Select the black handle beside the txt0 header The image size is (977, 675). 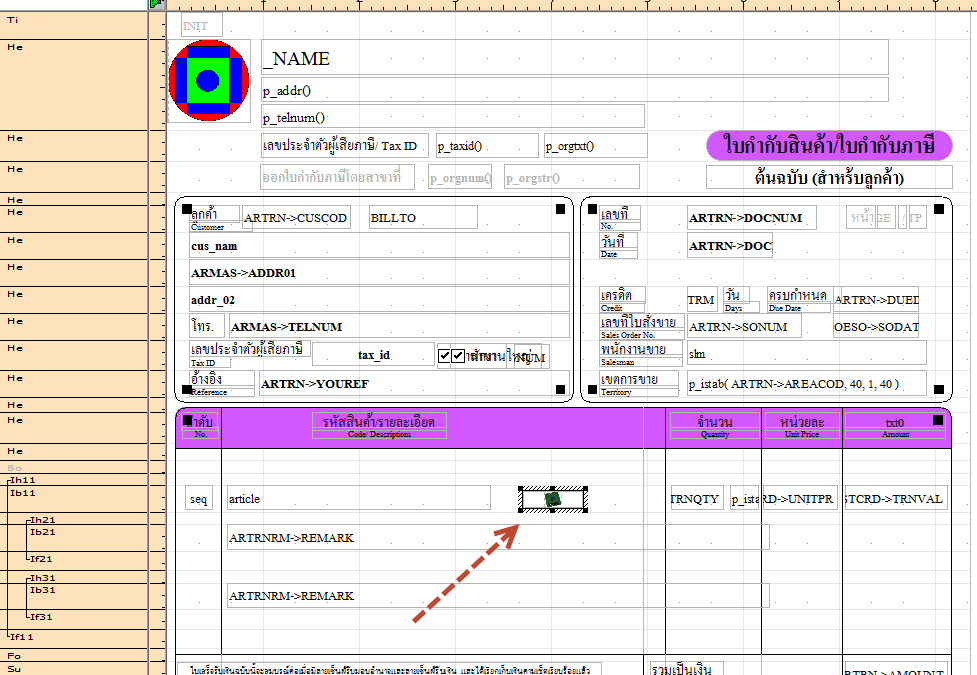pos(937,420)
